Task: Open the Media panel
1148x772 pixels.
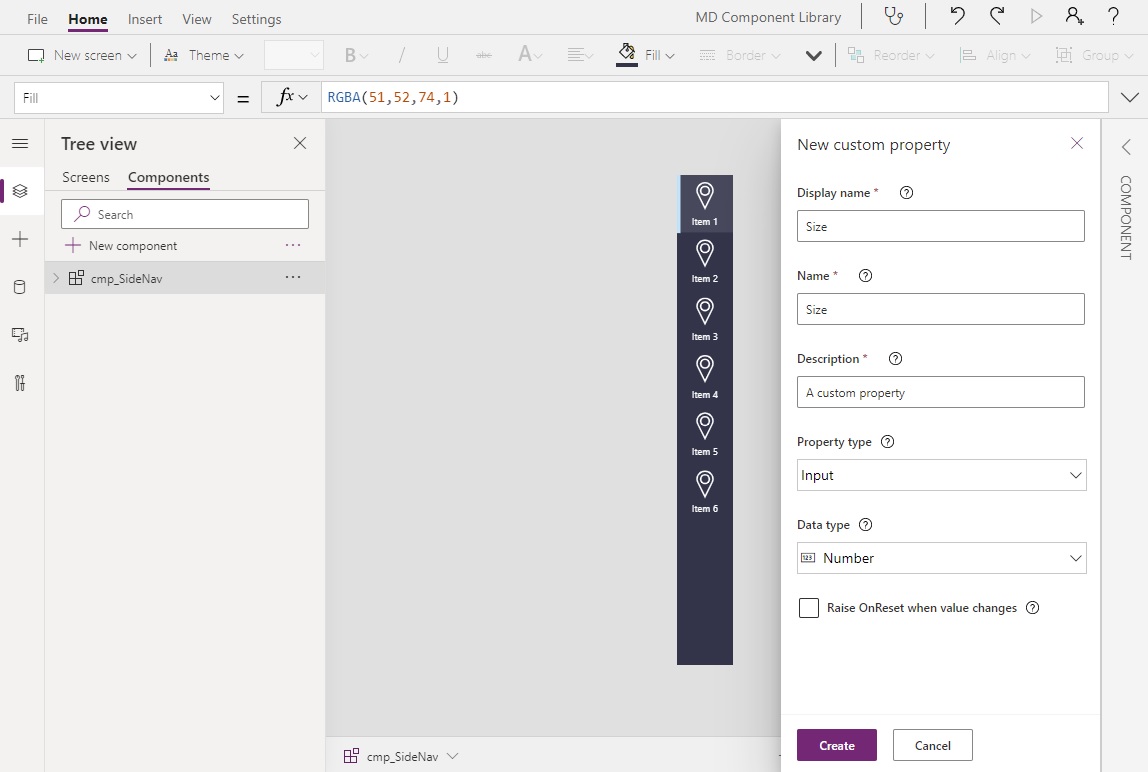Action: click(21, 335)
